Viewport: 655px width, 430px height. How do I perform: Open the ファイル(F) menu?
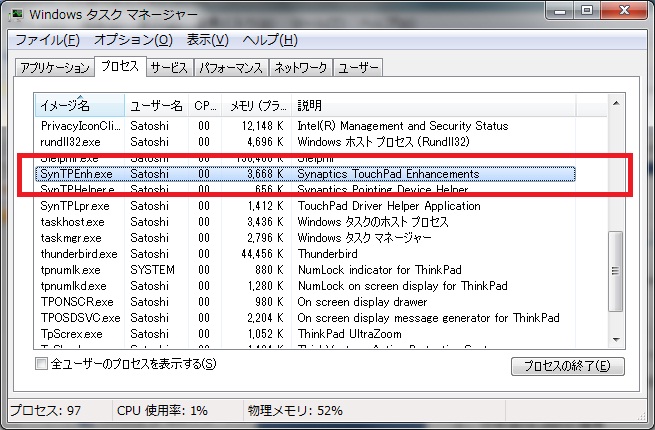coord(47,40)
